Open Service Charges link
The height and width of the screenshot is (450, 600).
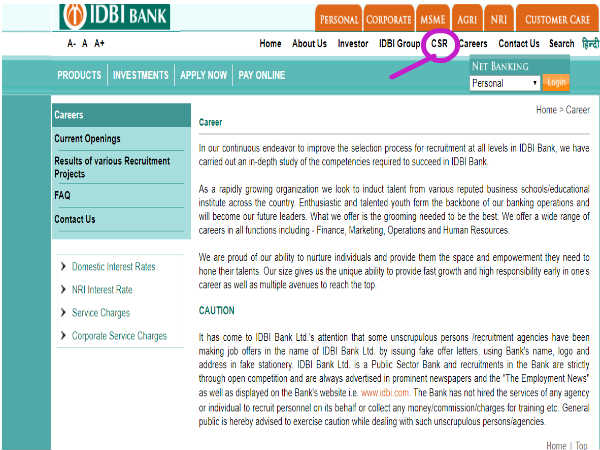101,313
